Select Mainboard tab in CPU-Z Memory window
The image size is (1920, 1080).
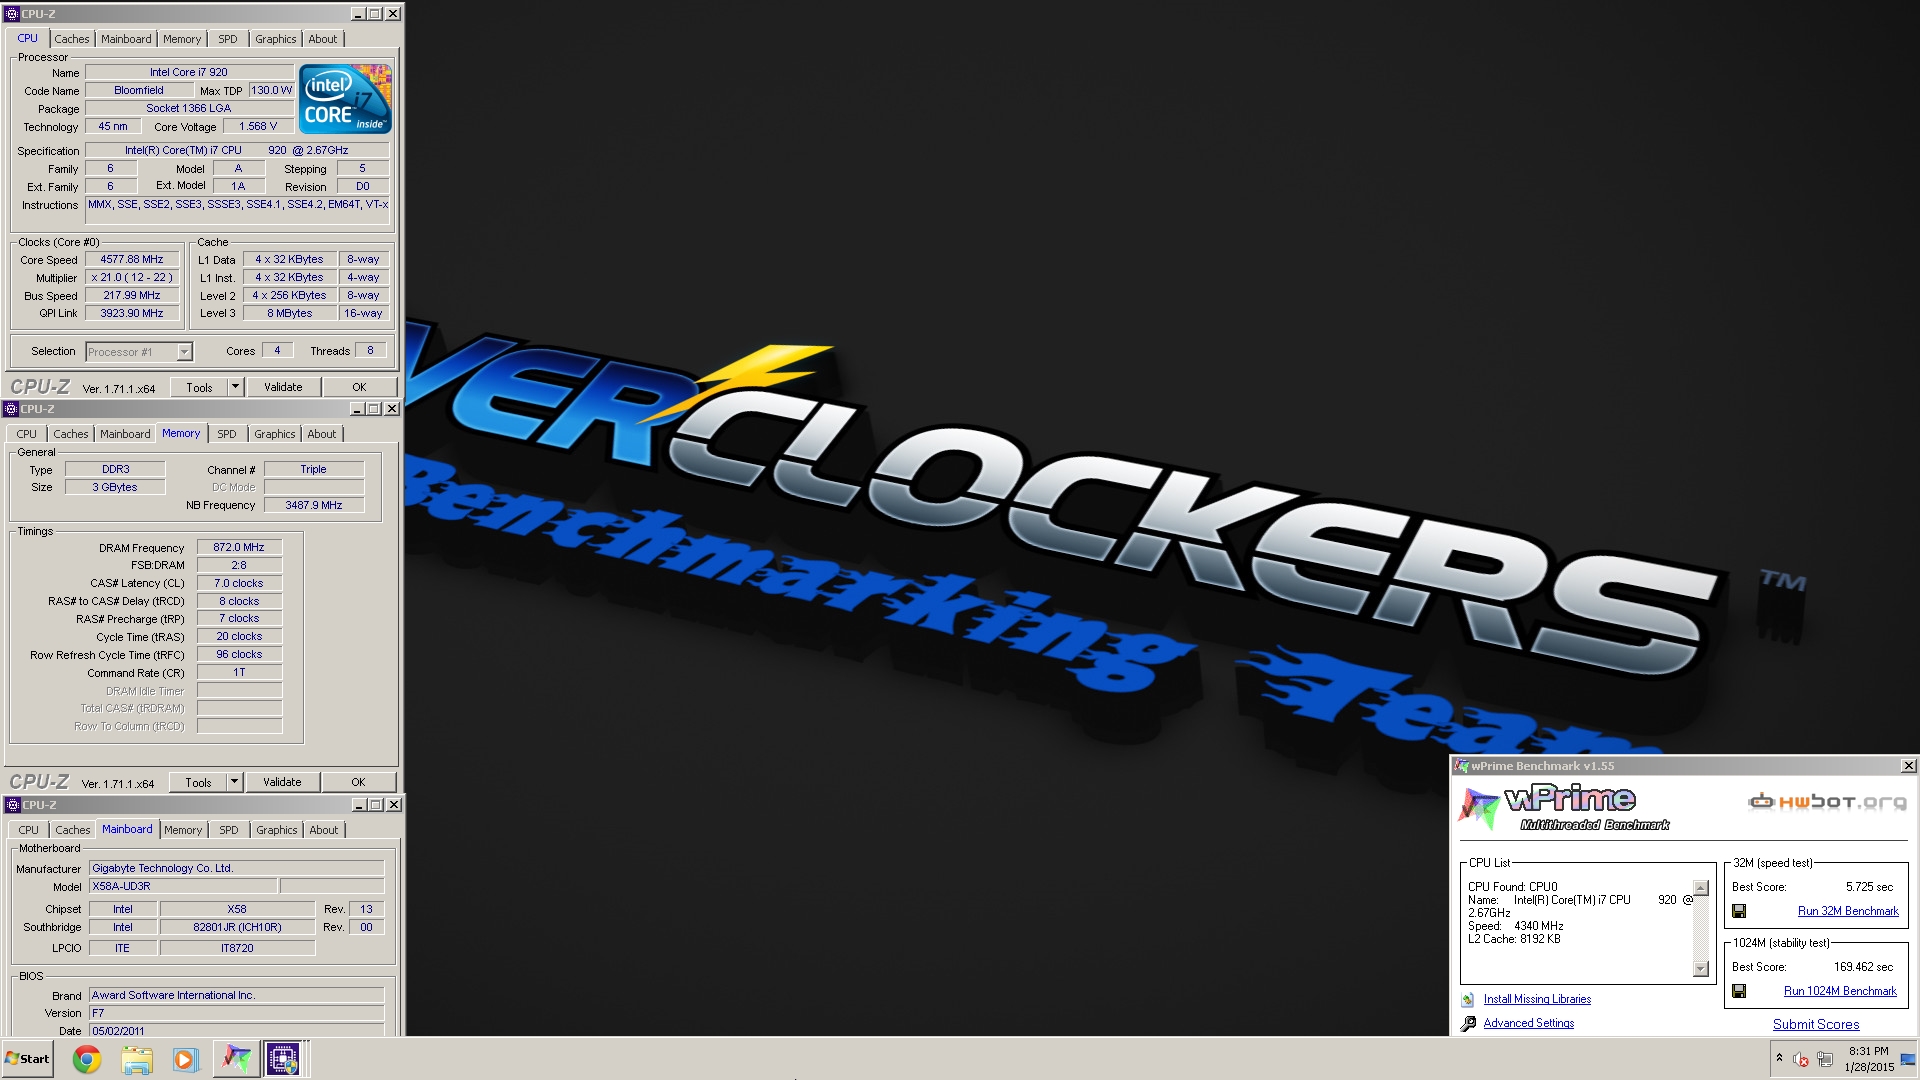pyautogui.click(x=125, y=434)
